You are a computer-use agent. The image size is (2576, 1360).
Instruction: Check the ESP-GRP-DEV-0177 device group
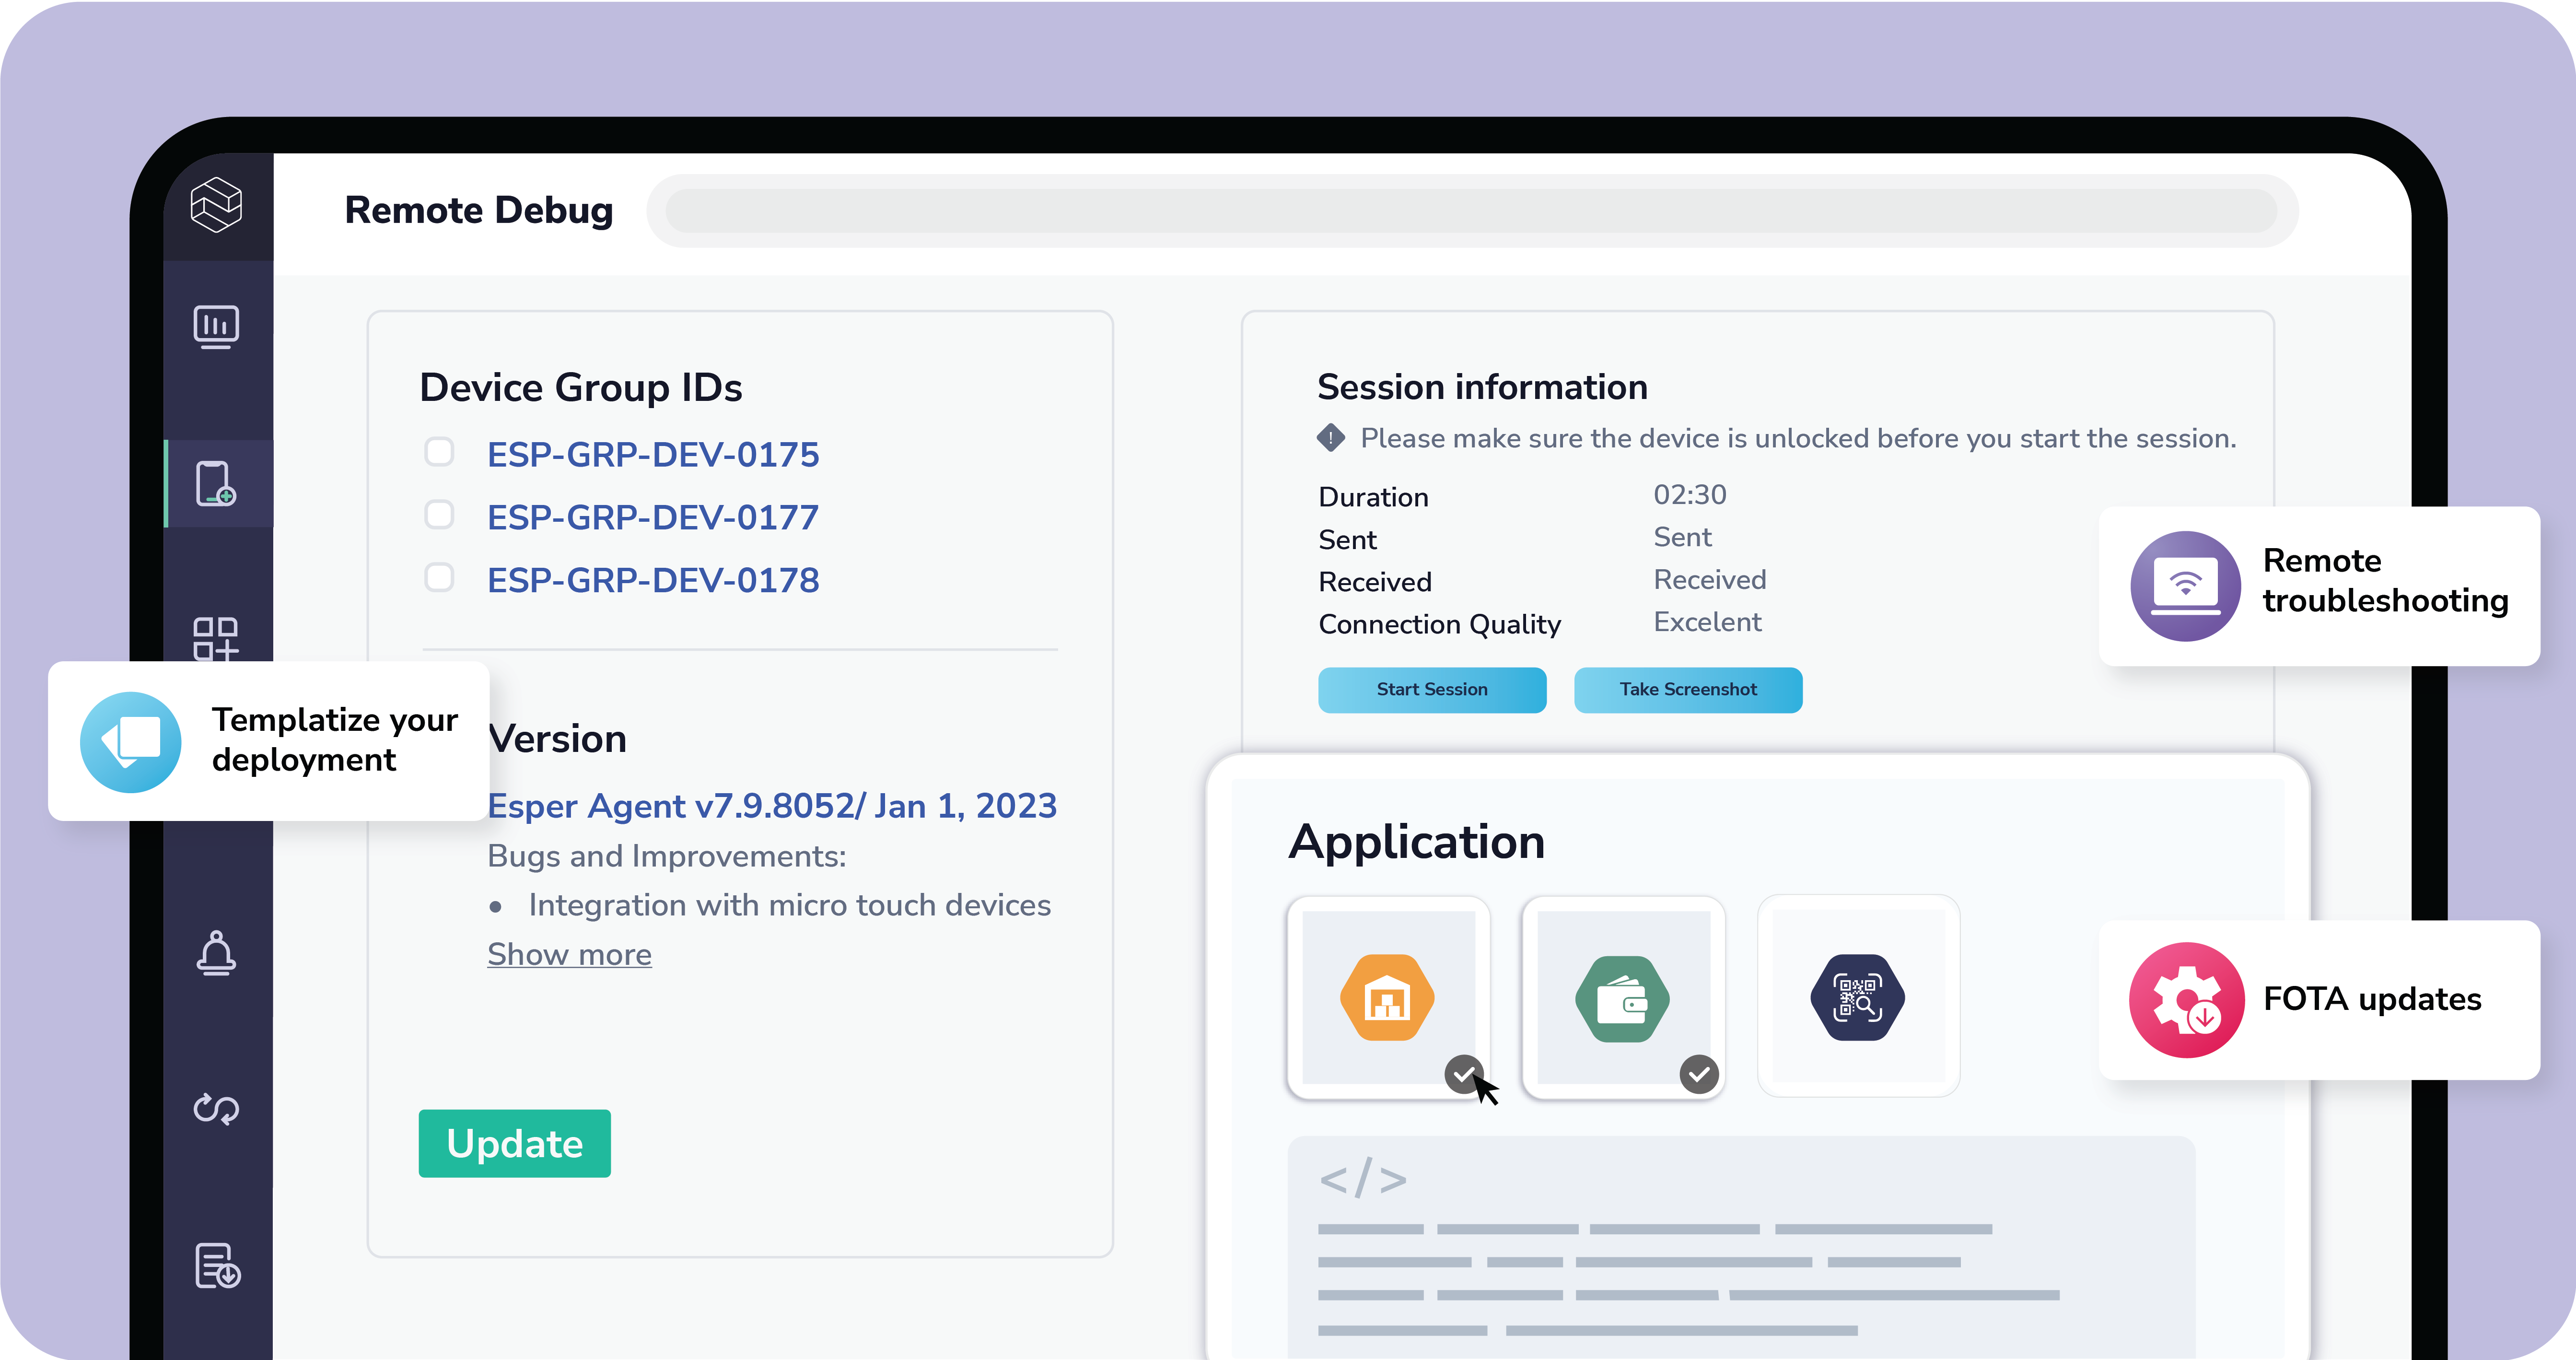[x=439, y=515]
